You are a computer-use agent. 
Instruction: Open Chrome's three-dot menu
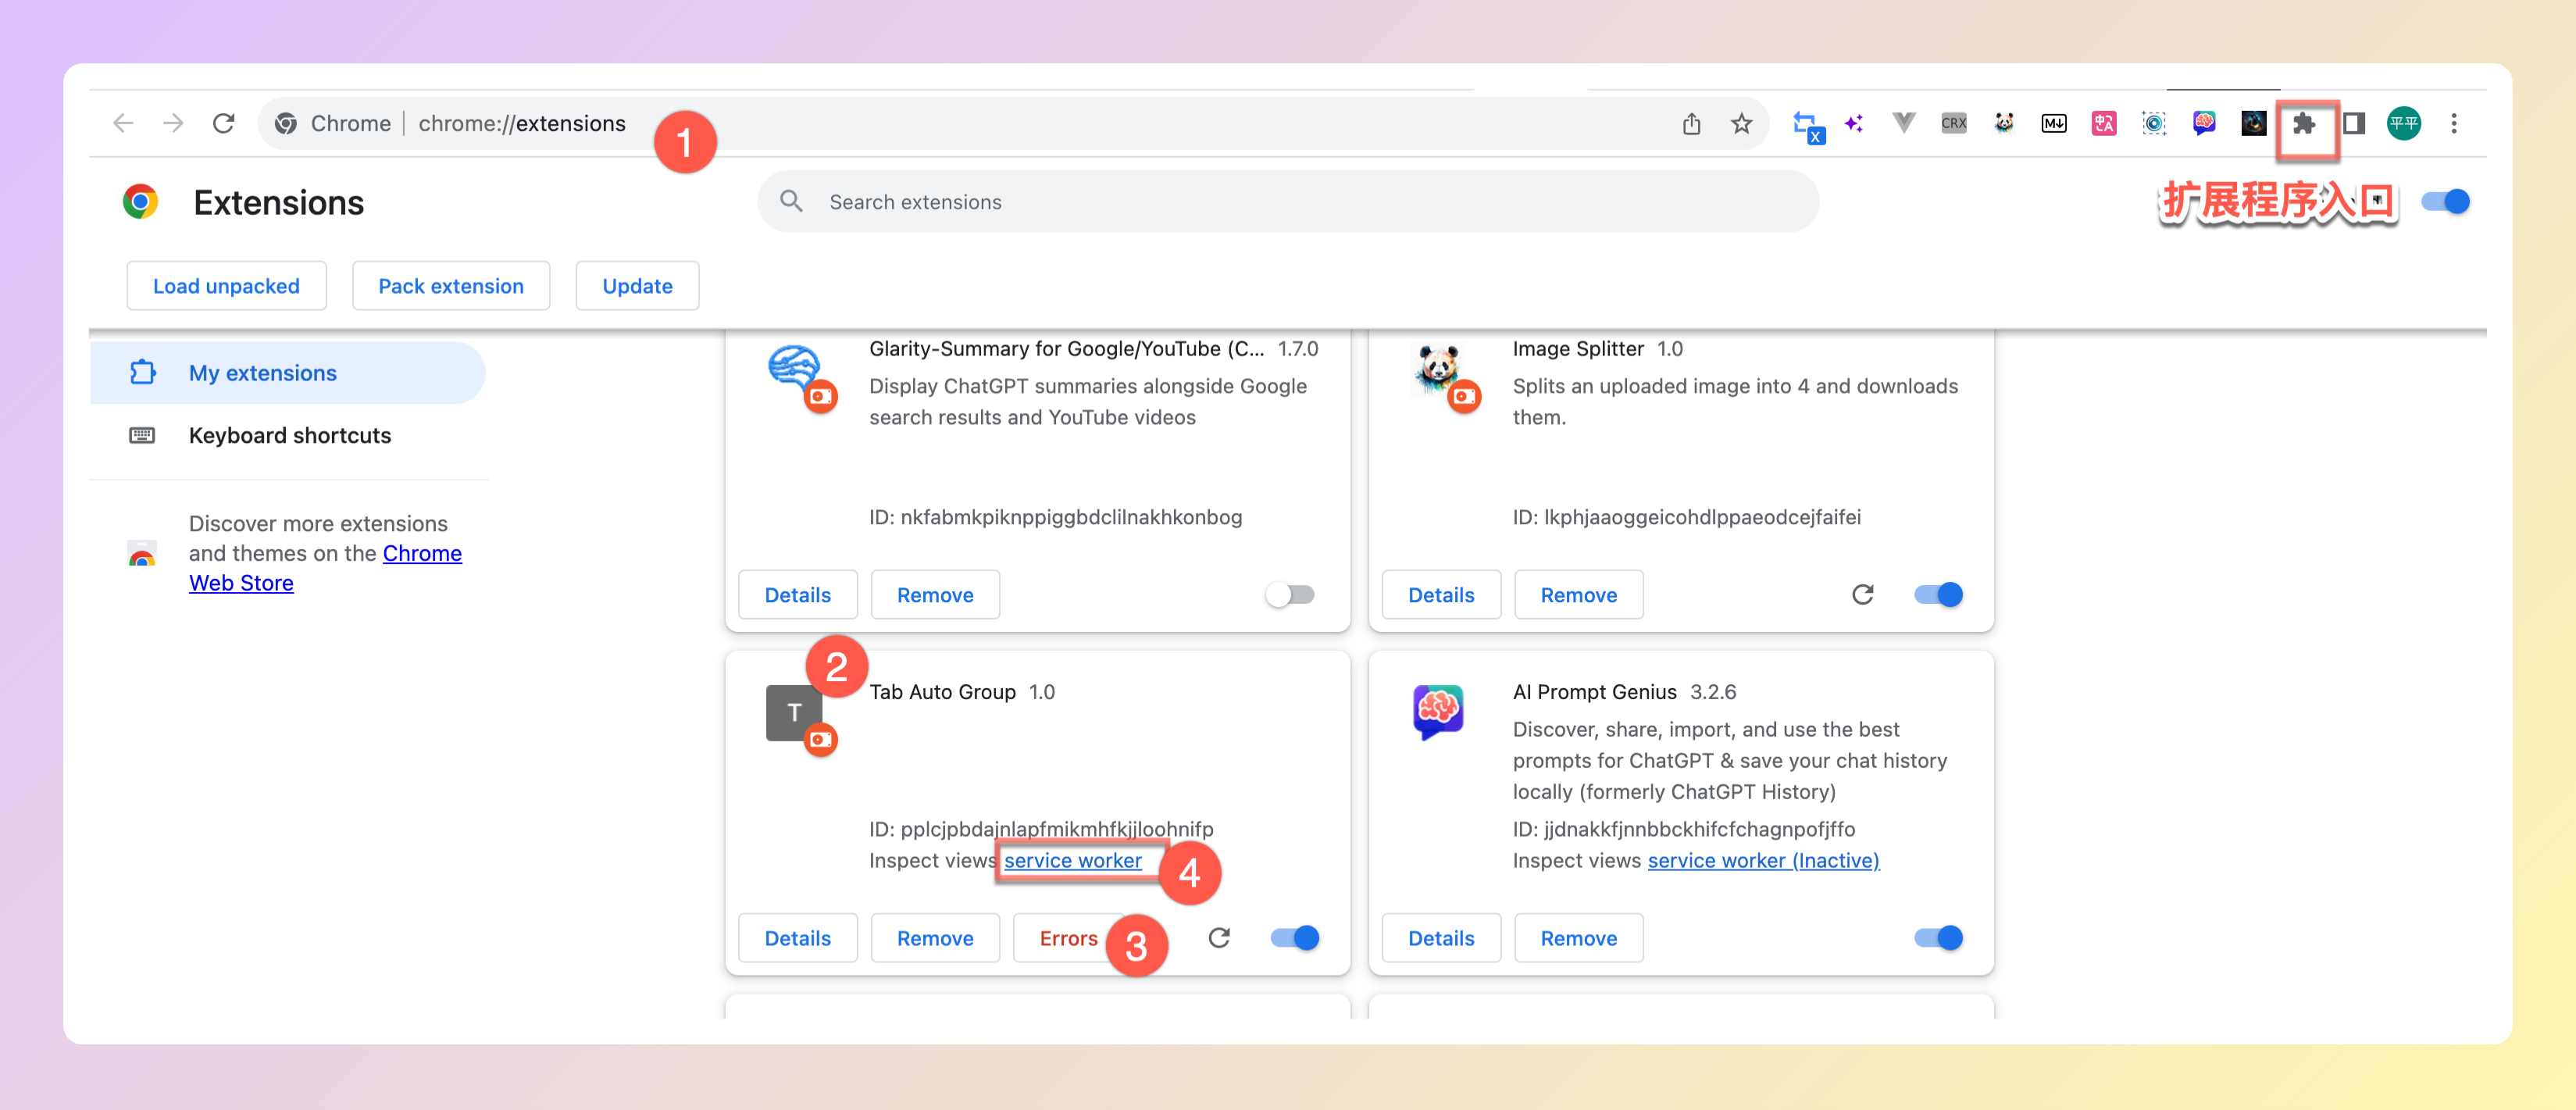coord(2453,124)
